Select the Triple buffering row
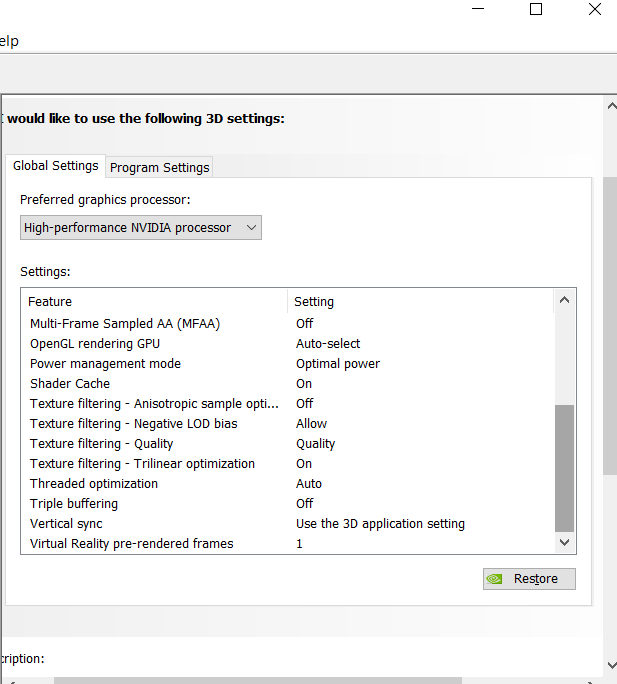Screen dimensions: 617x684 coord(287,504)
